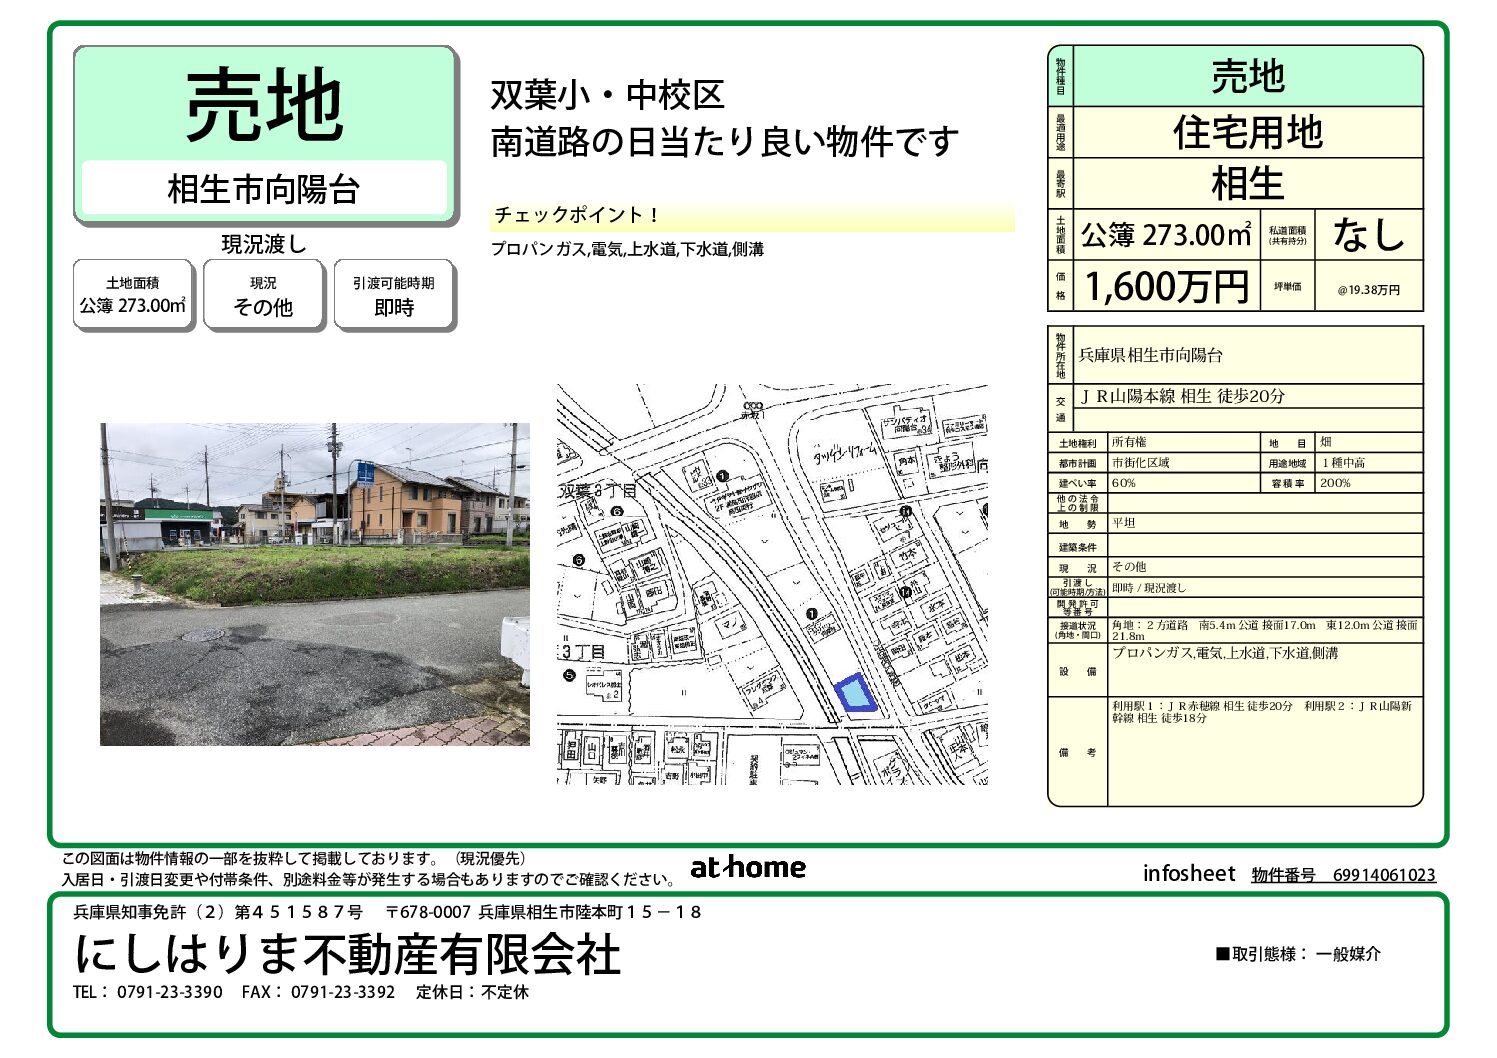Select the 土地面積 card on the left

pyautogui.click(x=134, y=295)
